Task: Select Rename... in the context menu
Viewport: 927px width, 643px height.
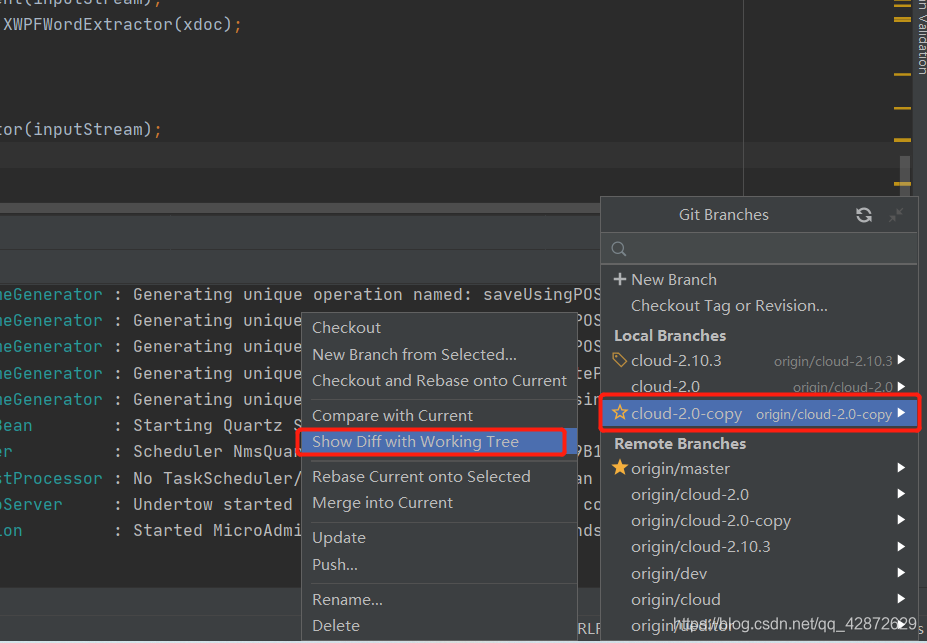Action: [439, 599]
